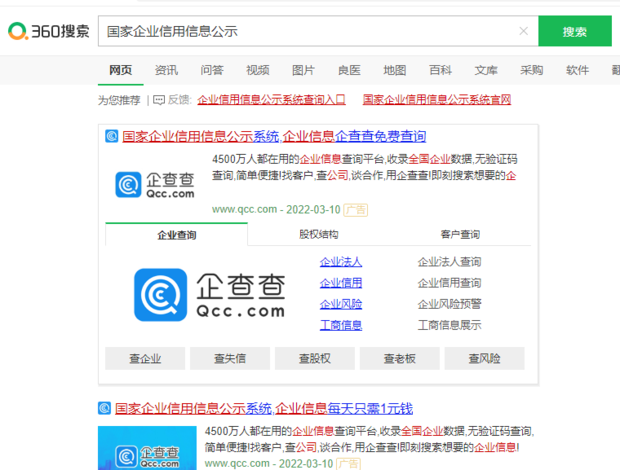Click the 企业法人查询 text
620x470 pixels.
click(x=450, y=262)
